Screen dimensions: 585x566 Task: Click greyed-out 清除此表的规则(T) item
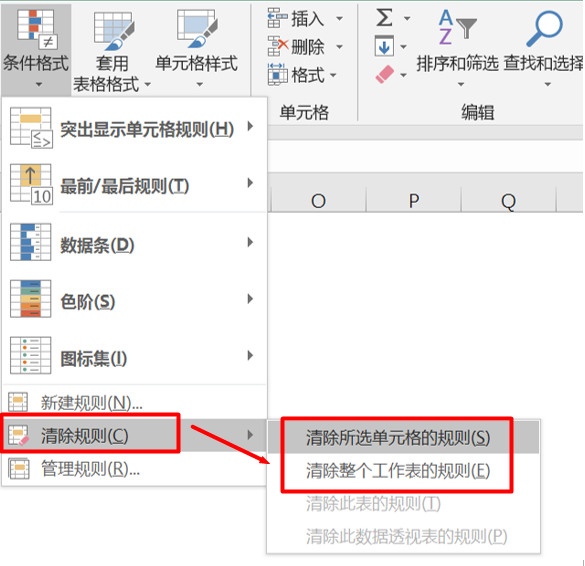click(403, 503)
